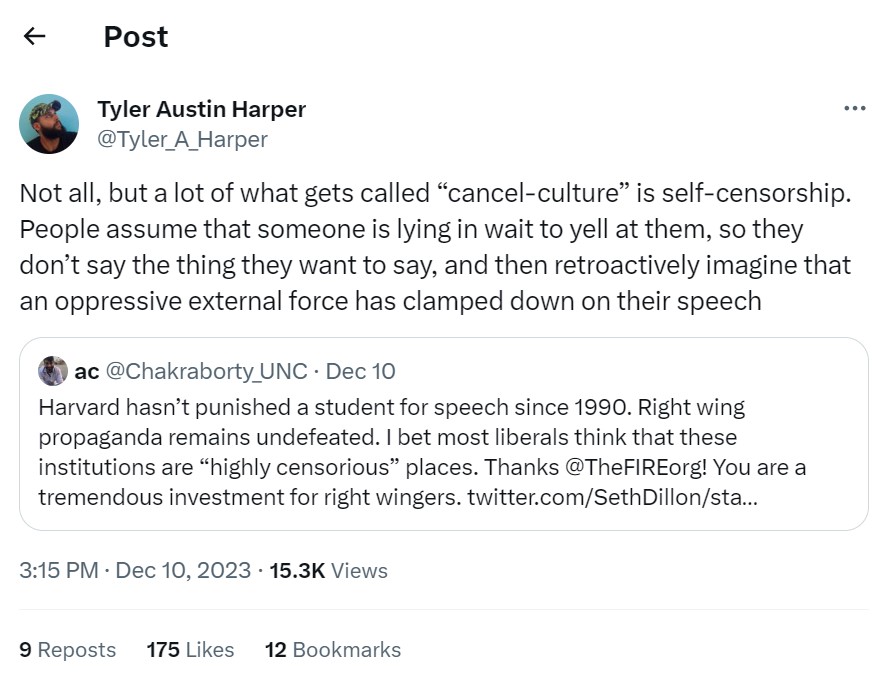This screenshot has width=885, height=682.
Task: Follow the twitter.com/SethDillon link
Action: pos(612,495)
